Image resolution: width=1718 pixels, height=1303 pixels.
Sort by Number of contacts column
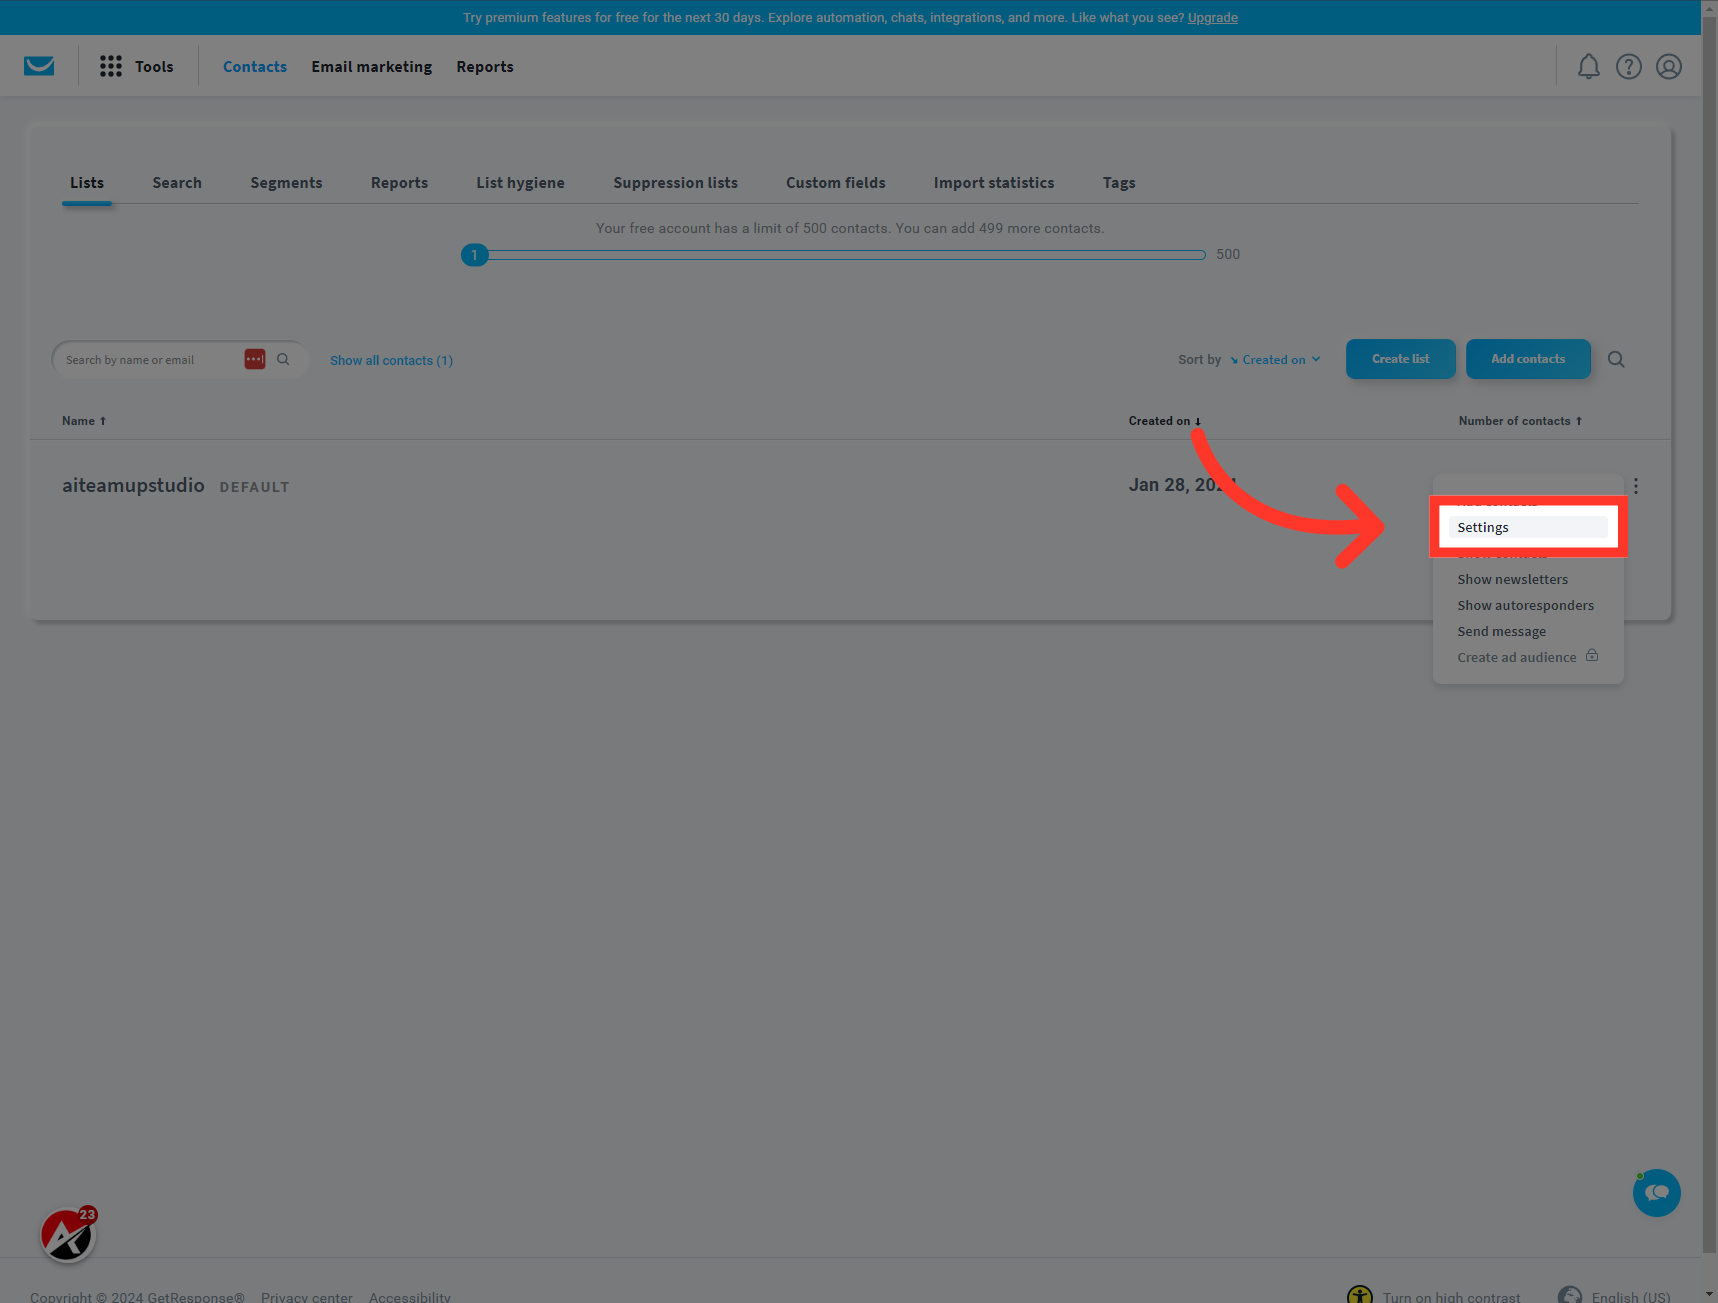(x=1520, y=421)
